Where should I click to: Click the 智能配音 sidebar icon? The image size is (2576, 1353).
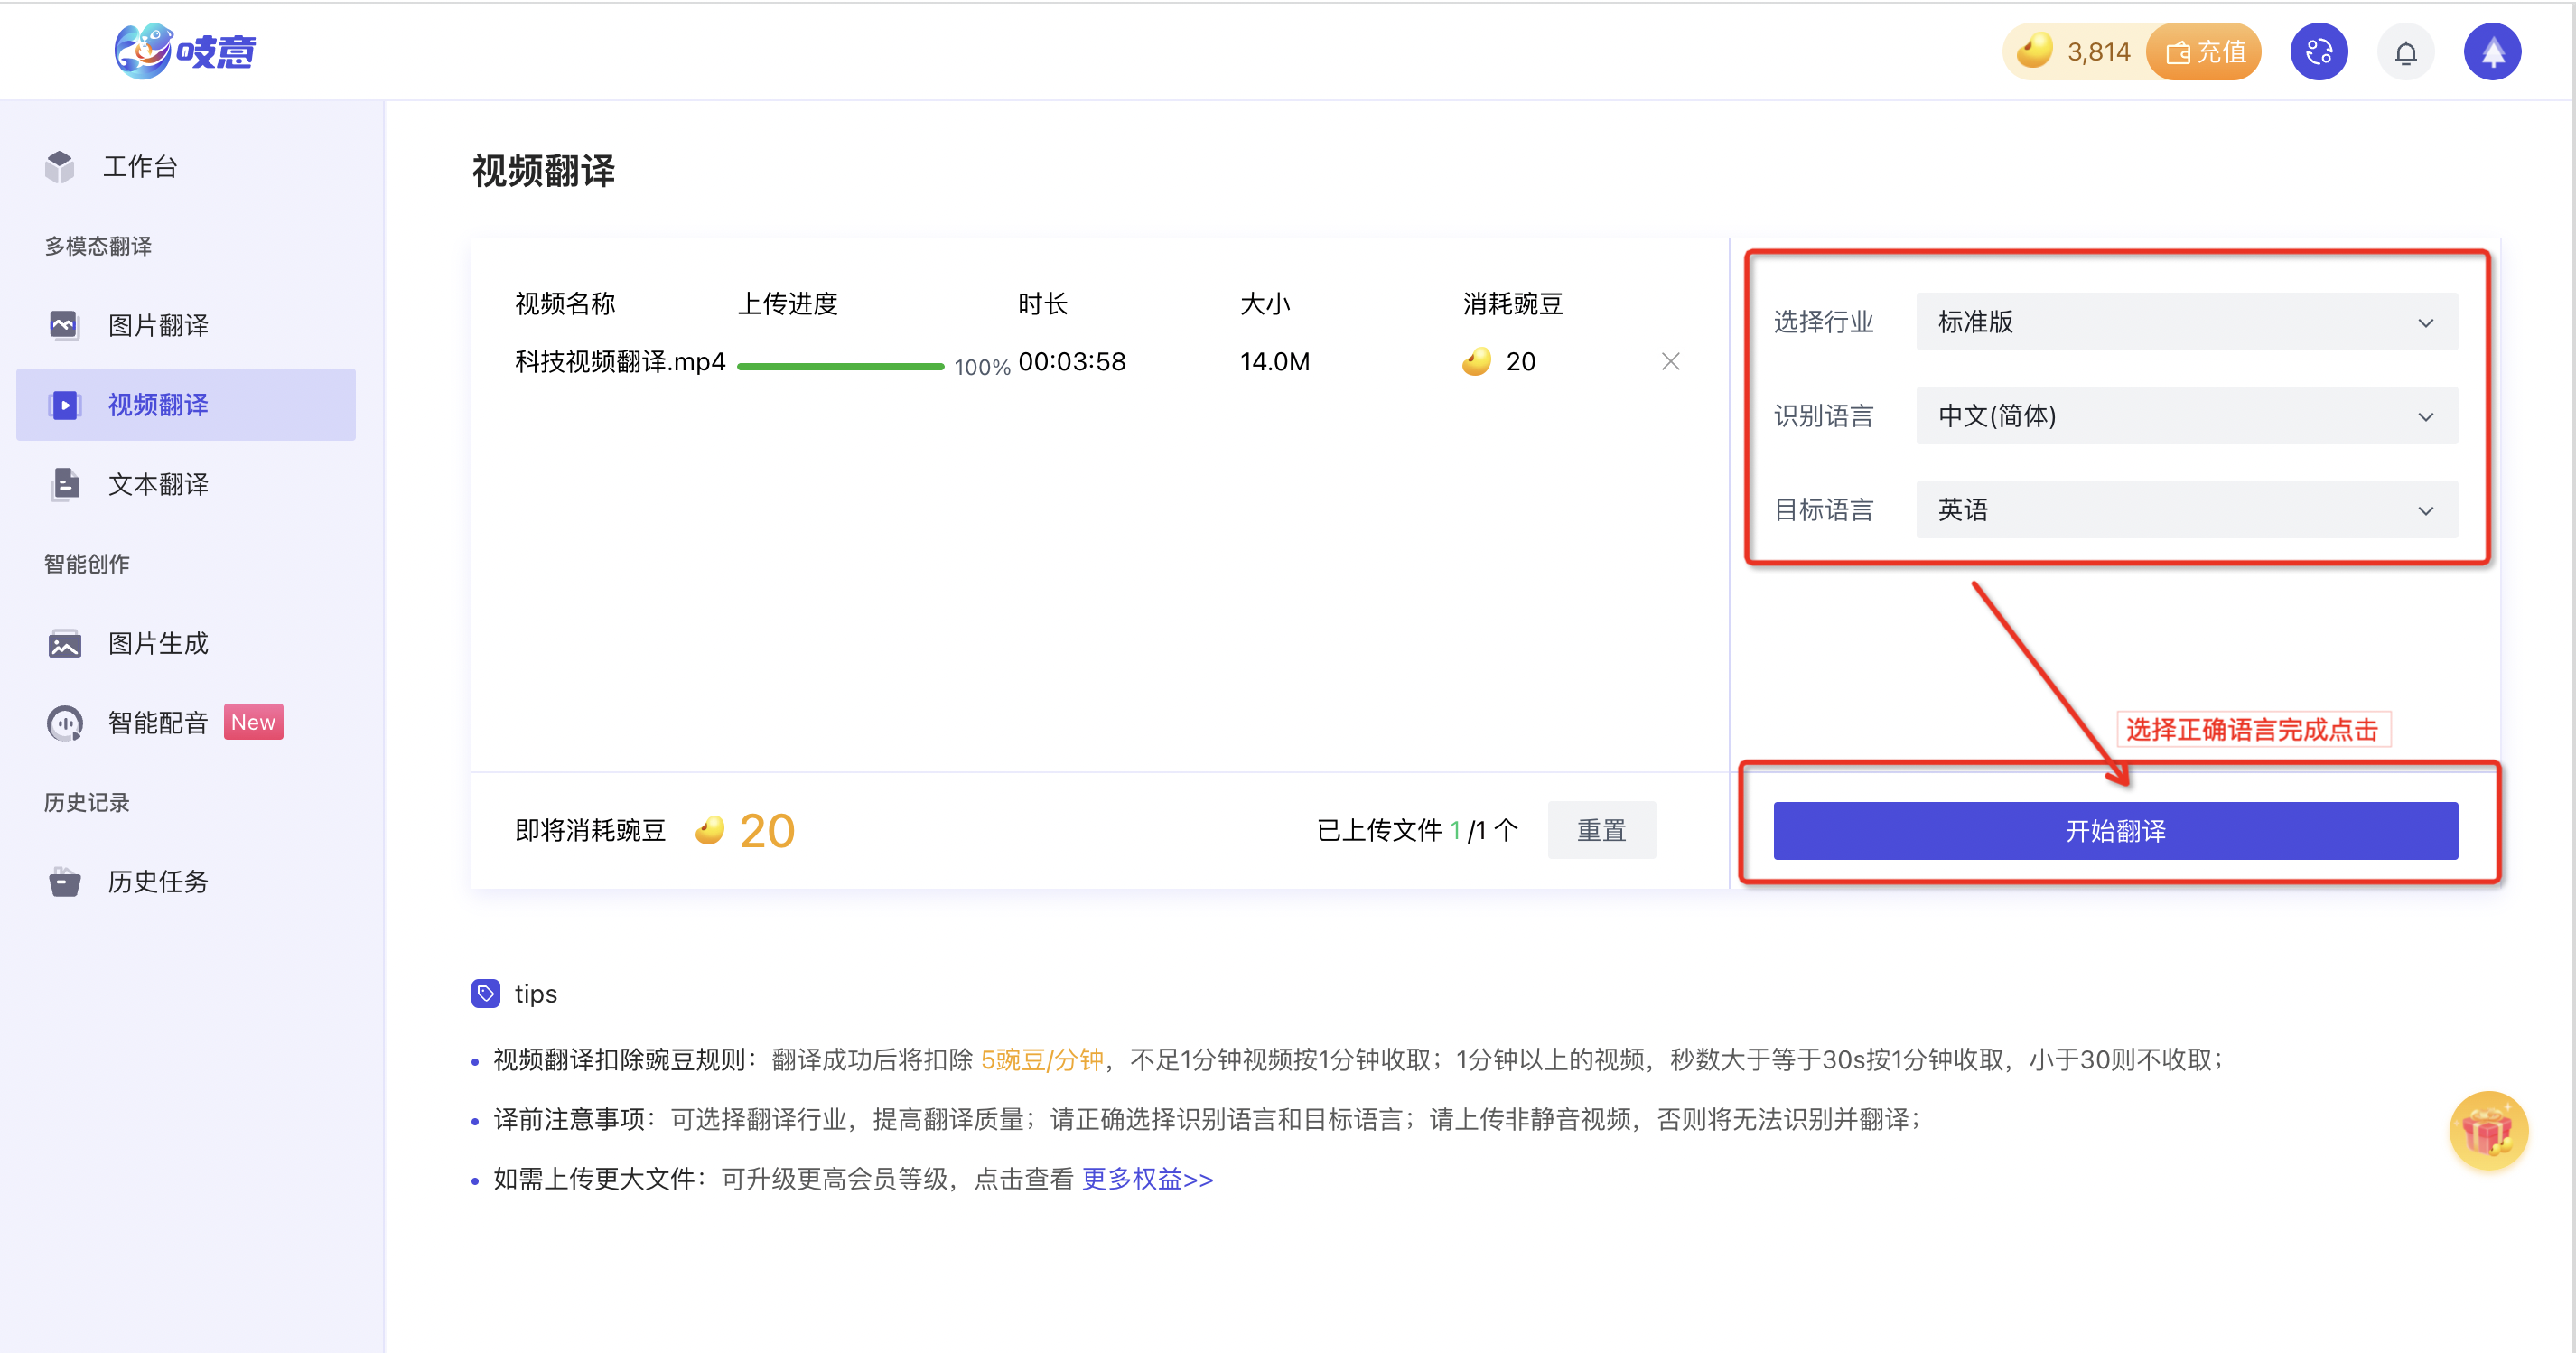[x=65, y=722]
